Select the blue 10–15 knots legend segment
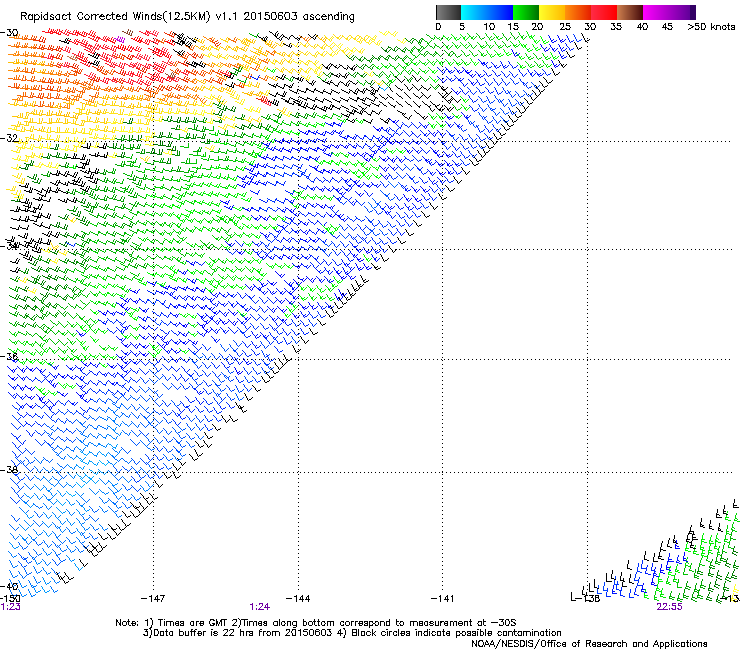 (x=500, y=12)
